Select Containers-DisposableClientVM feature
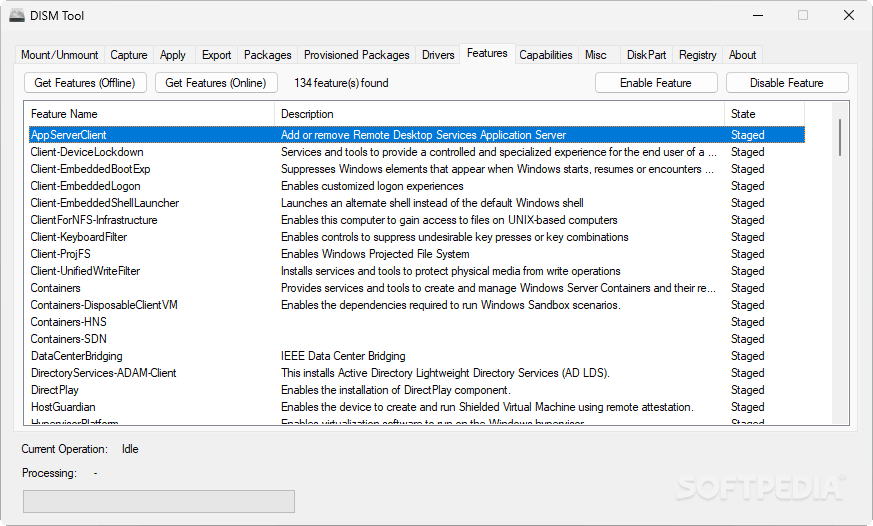Screen dimensions: 873x526 (x=416, y=305)
